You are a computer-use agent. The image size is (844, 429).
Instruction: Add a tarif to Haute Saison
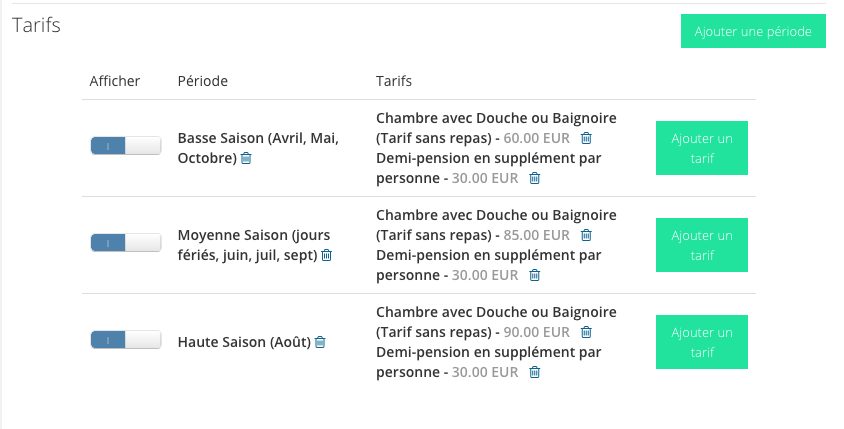click(x=701, y=342)
